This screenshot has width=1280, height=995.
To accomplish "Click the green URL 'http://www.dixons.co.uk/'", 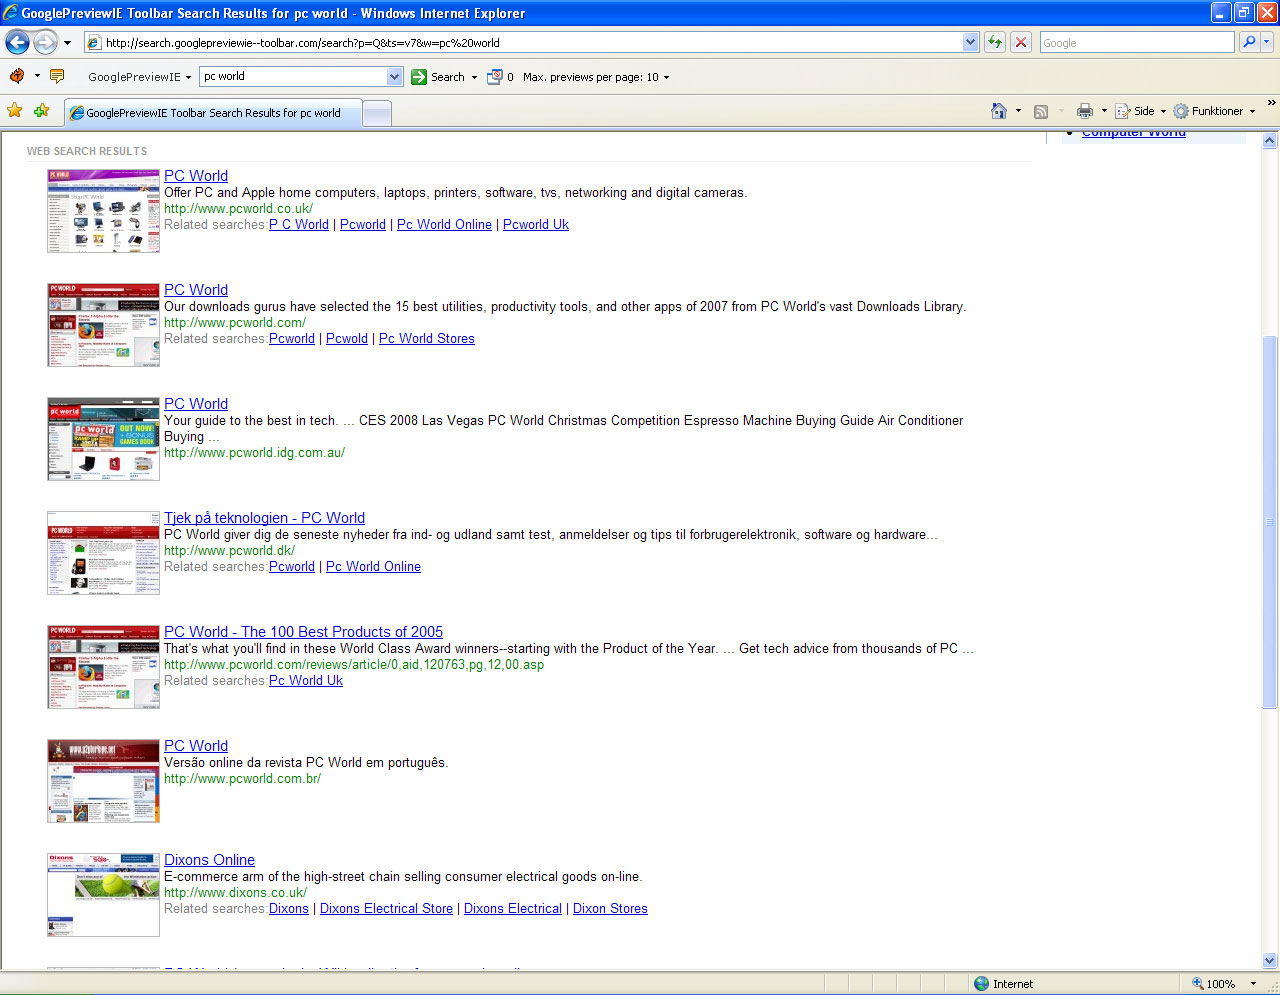I will [235, 893].
